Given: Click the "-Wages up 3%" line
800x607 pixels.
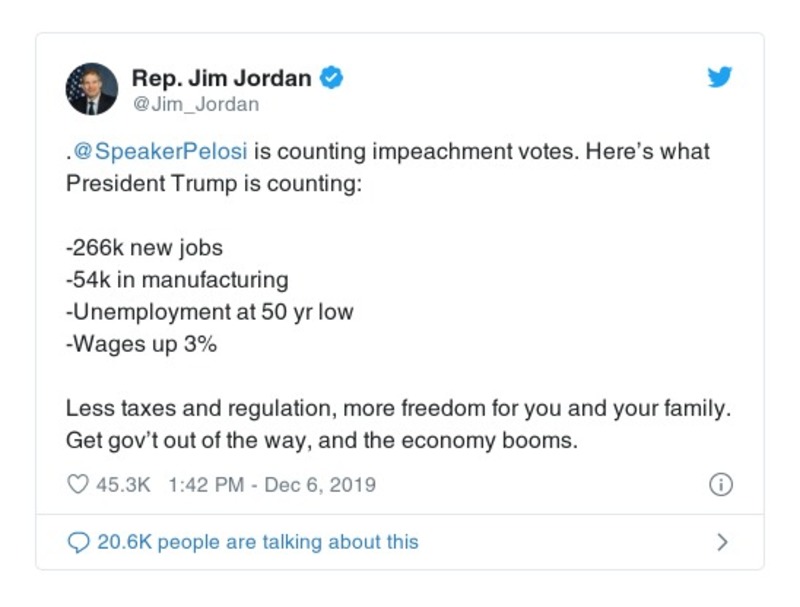Looking at the screenshot, I should [141, 343].
